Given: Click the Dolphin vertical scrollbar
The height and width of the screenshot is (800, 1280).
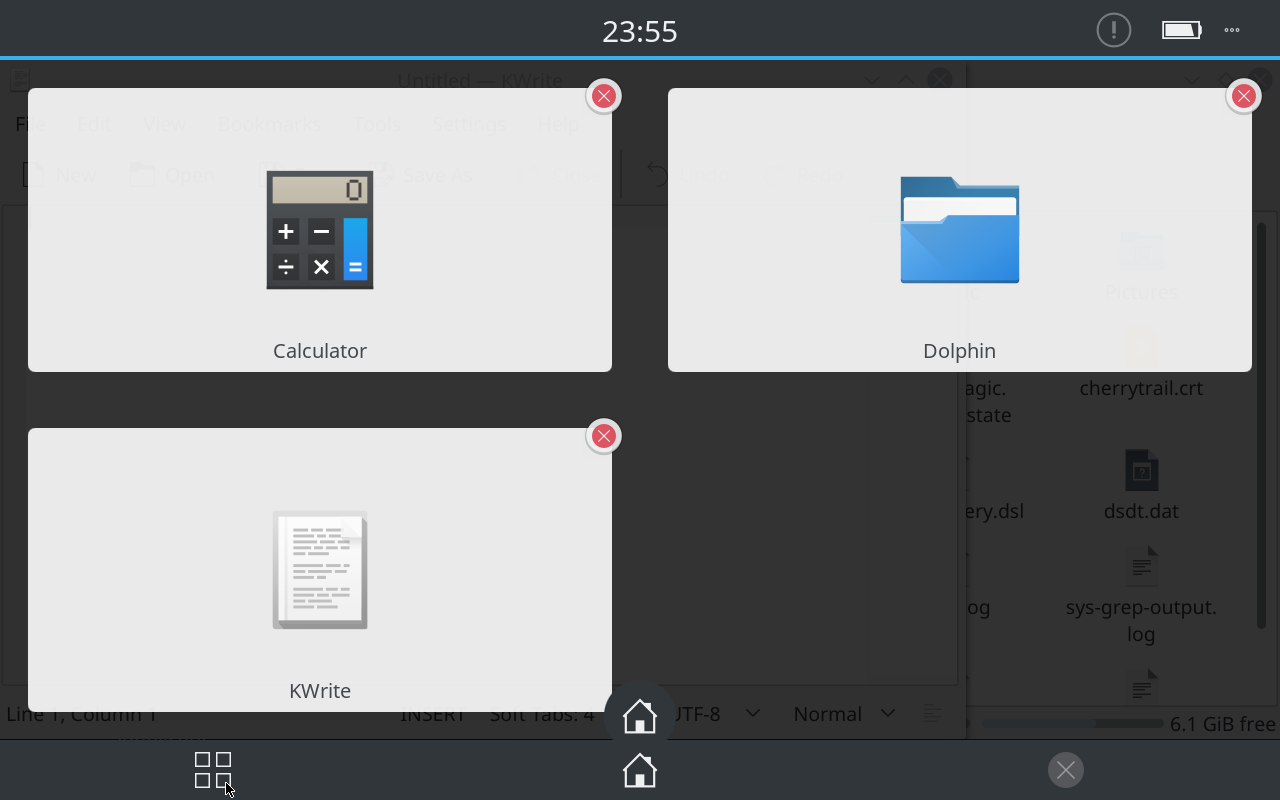Looking at the screenshot, I should [1261, 420].
